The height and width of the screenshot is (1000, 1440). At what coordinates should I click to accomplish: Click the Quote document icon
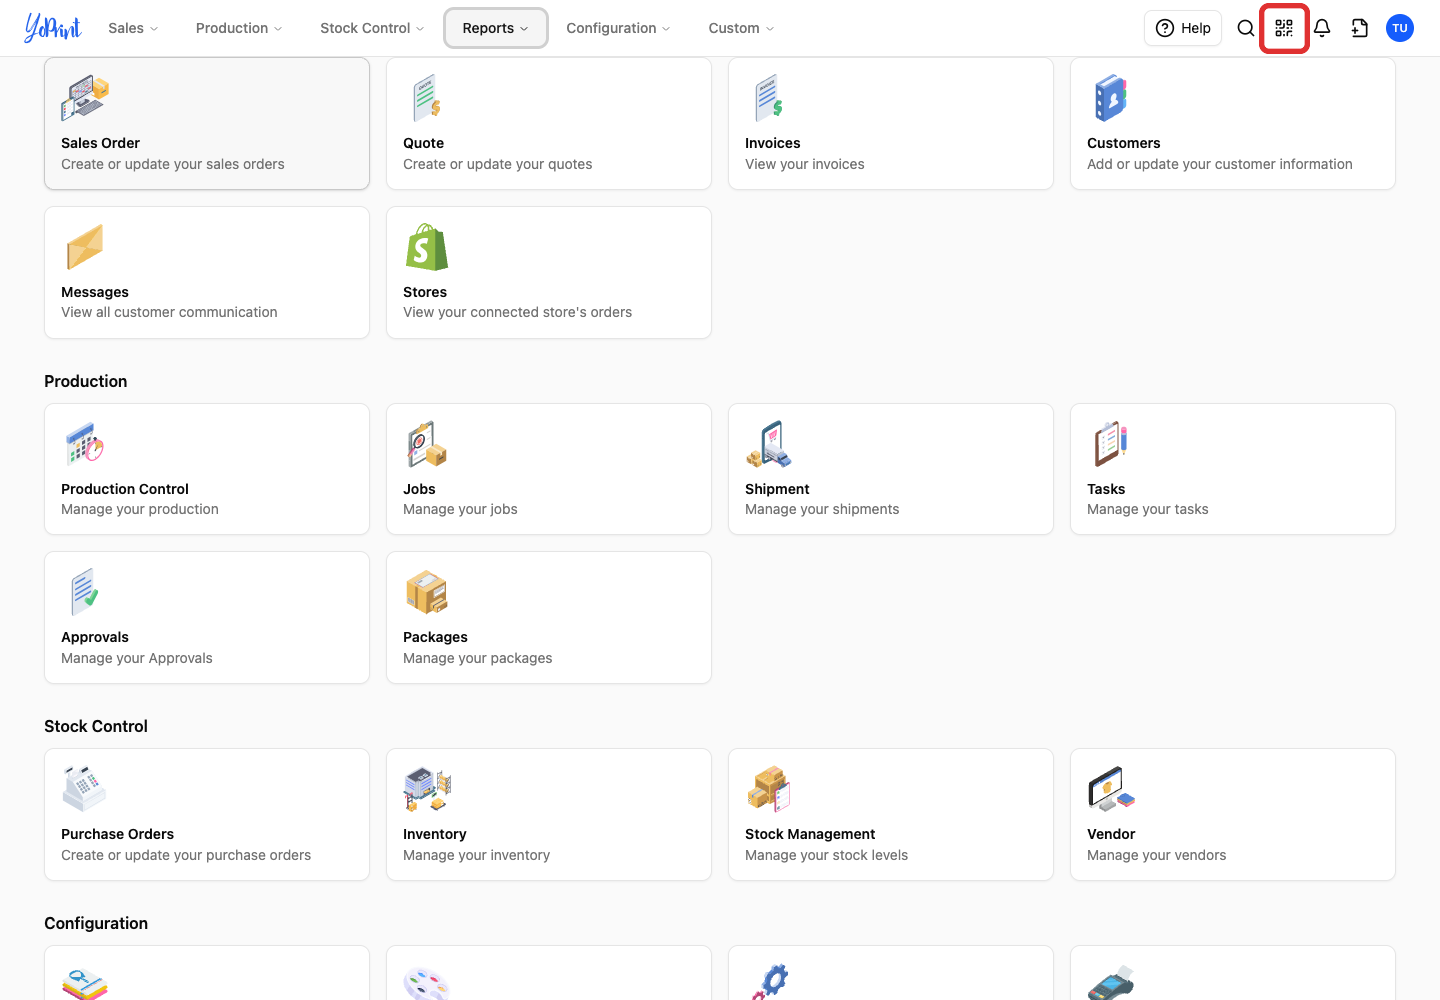[x=427, y=98]
